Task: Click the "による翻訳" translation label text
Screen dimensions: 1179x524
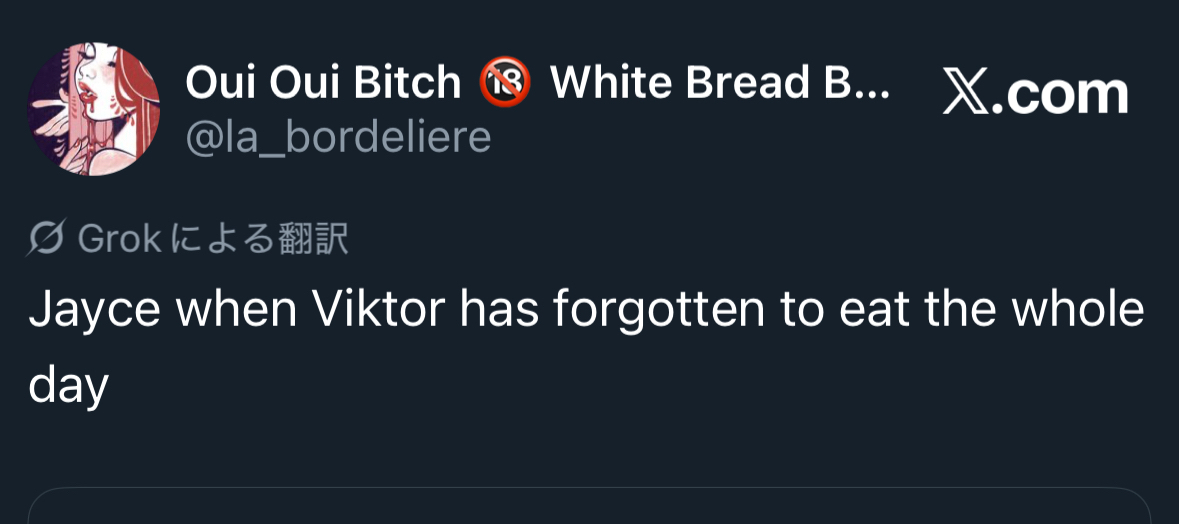Action: (260, 239)
